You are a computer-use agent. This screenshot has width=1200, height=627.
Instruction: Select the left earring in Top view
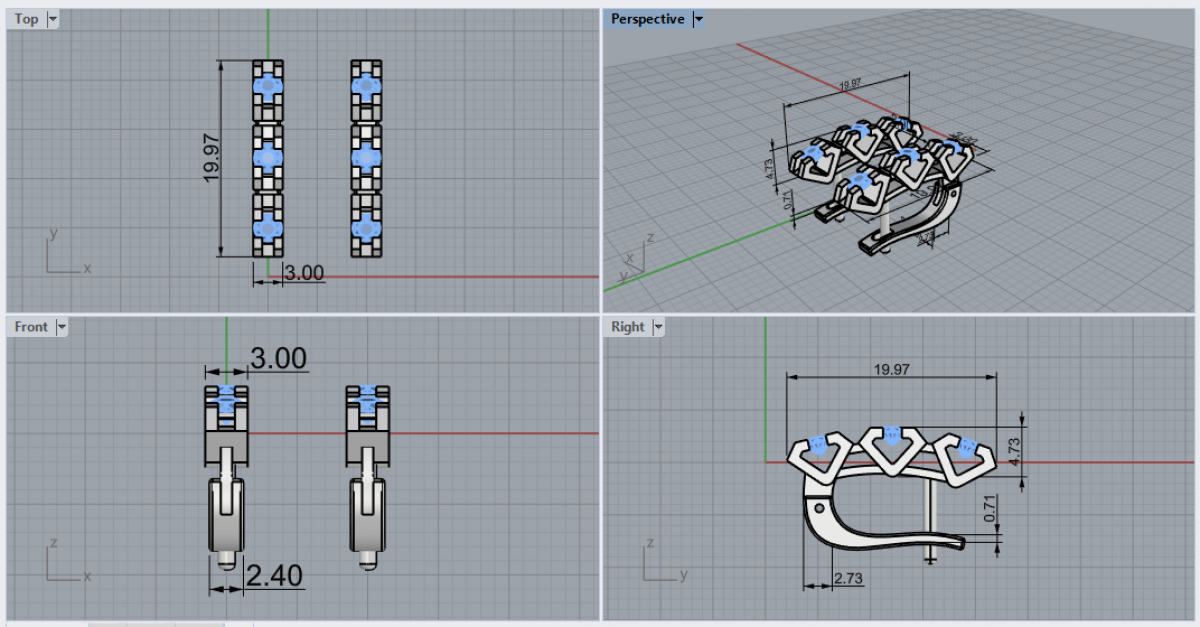pyautogui.click(x=268, y=157)
